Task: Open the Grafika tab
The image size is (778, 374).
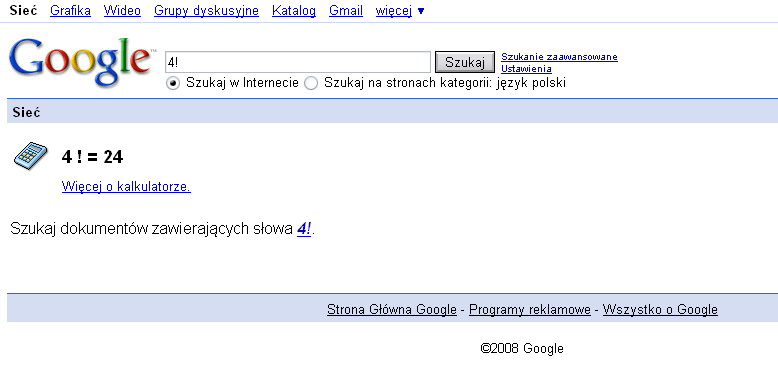Action: click(70, 10)
